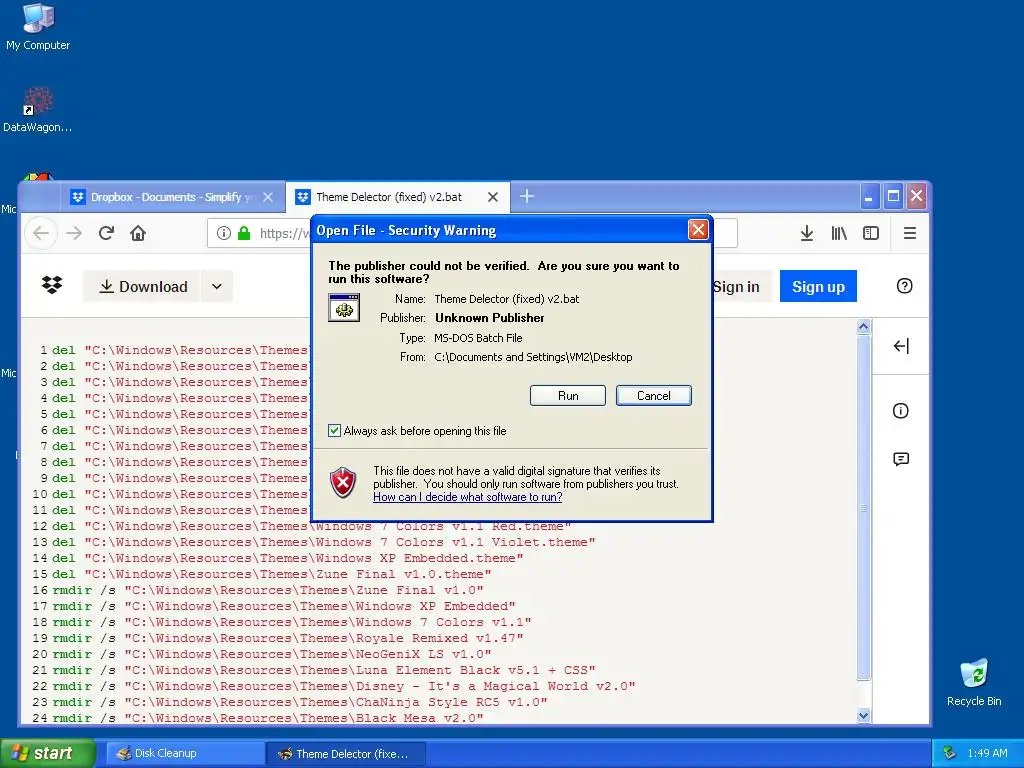Image resolution: width=1024 pixels, height=768 pixels.
Task: Open the Recycle Bin icon
Action: point(974,682)
